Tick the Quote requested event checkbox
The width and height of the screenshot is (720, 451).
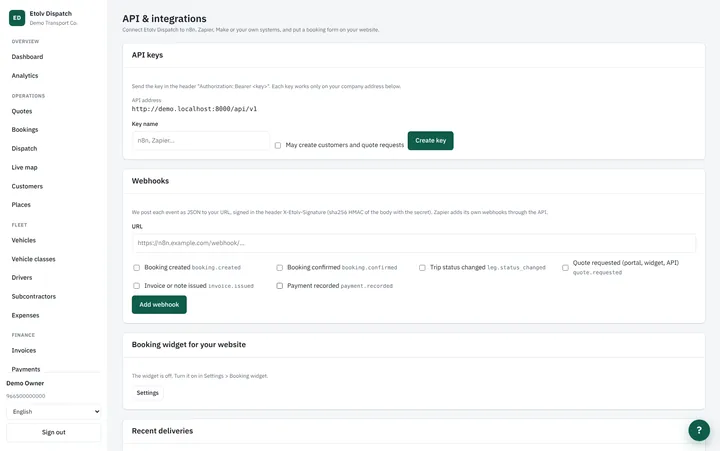565,267
